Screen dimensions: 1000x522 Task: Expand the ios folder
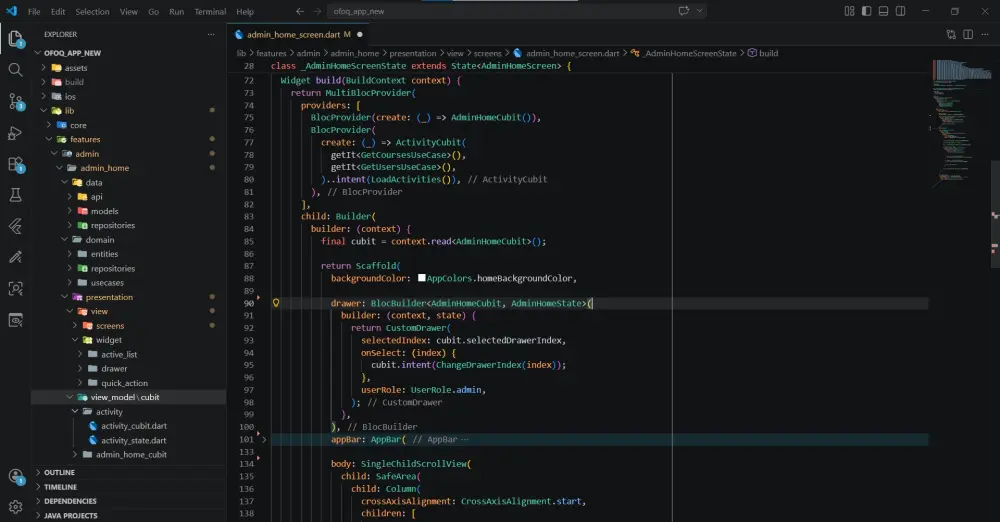[70, 96]
